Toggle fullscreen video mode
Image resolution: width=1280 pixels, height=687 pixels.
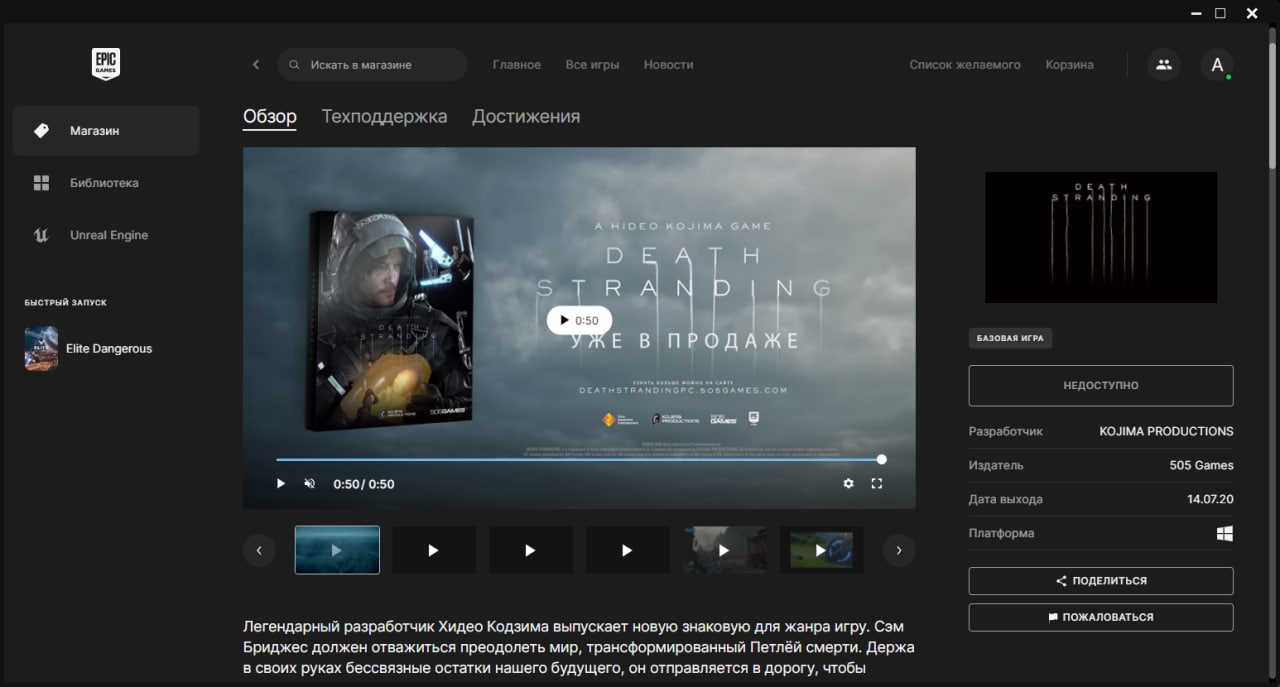click(x=877, y=483)
